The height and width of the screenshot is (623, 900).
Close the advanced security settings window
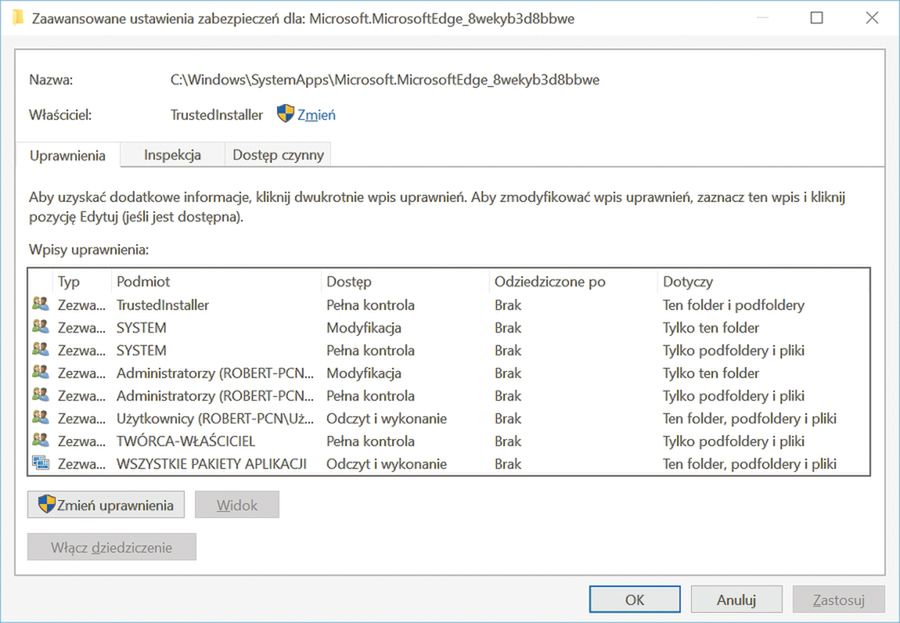coord(872,18)
